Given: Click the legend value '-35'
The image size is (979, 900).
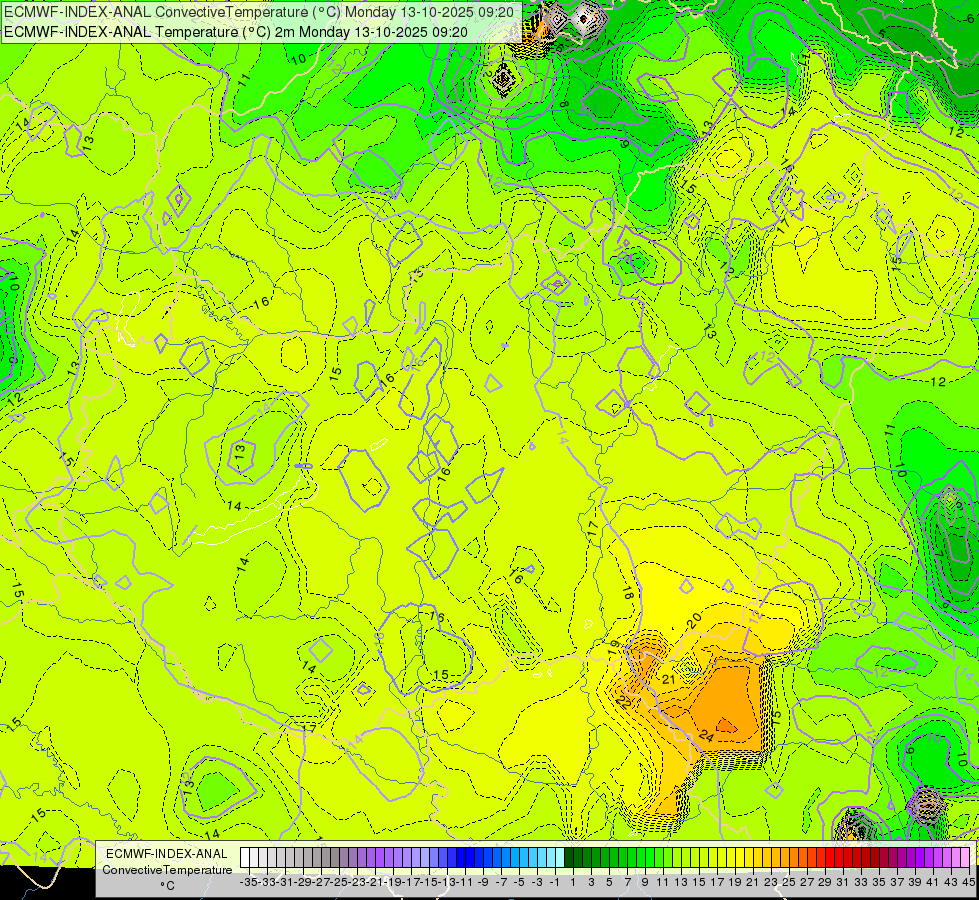Looking at the screenshot, I should 248,882.
